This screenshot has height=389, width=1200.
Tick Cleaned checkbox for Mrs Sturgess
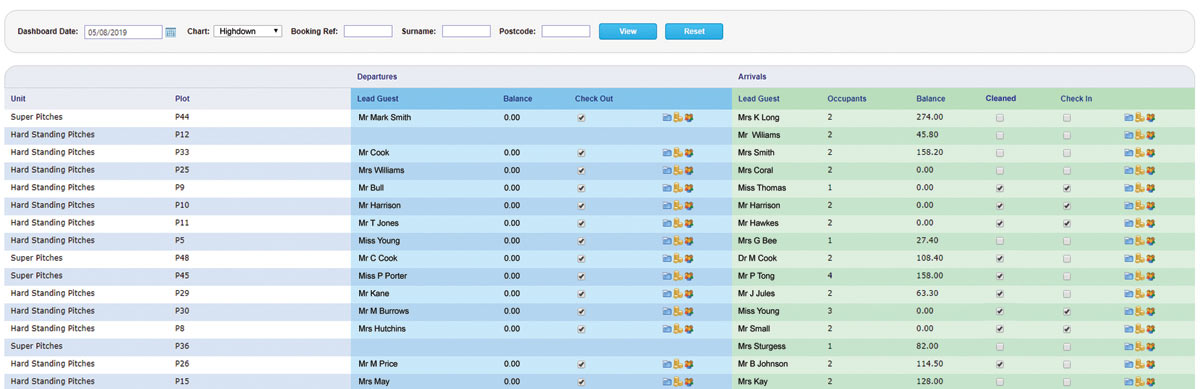tap(1000, 346)
